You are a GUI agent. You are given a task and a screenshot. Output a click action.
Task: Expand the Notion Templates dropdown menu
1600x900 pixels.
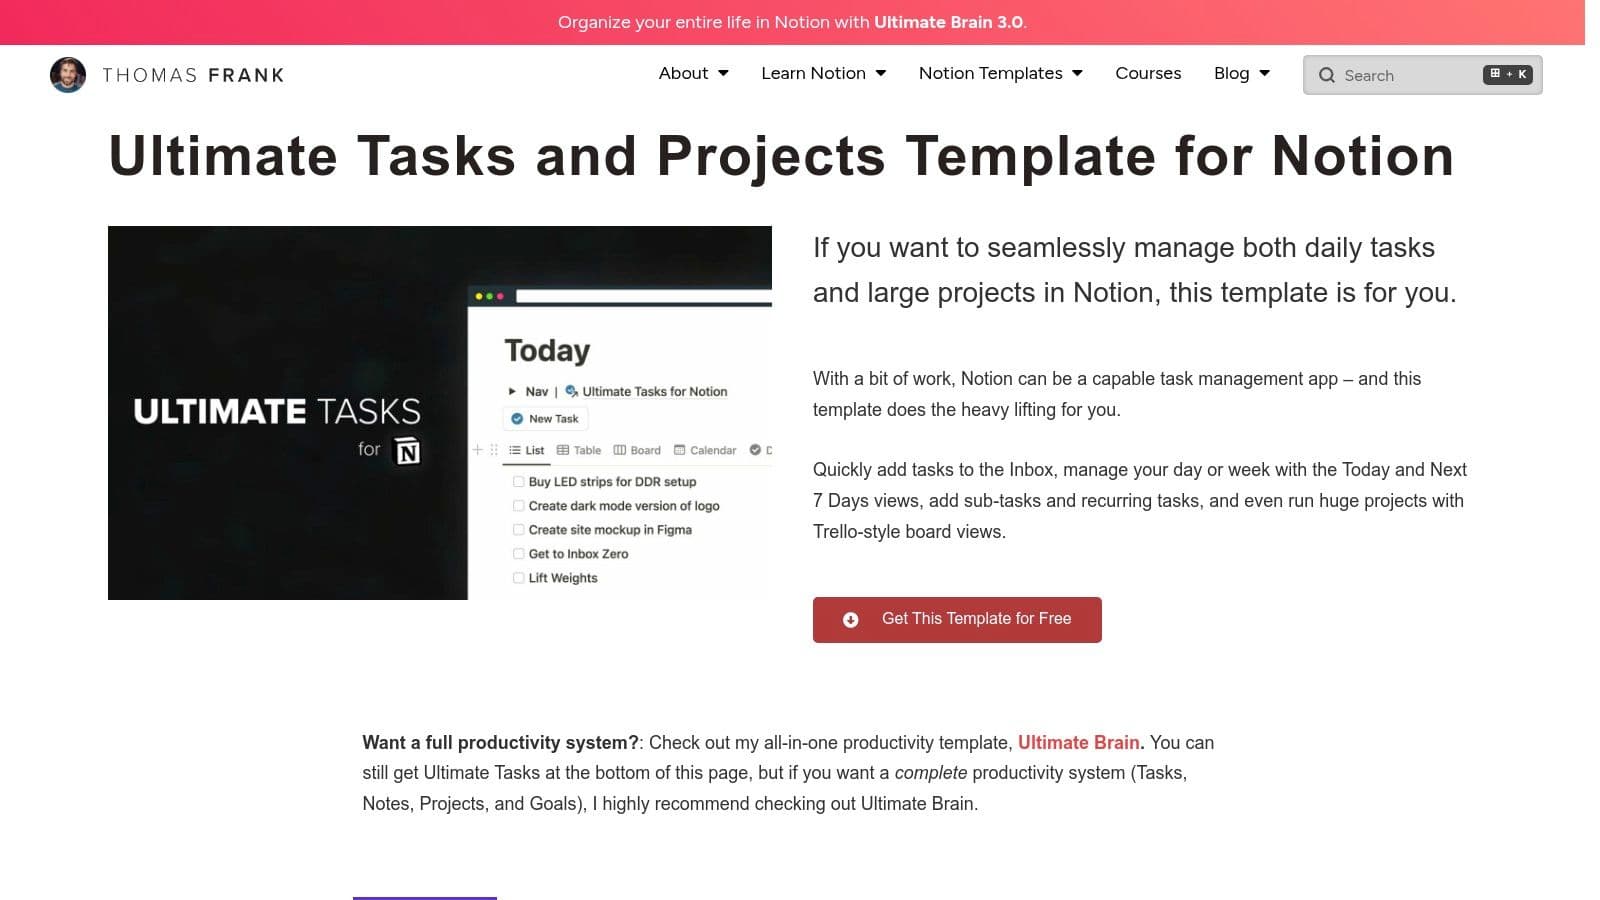1000,73
